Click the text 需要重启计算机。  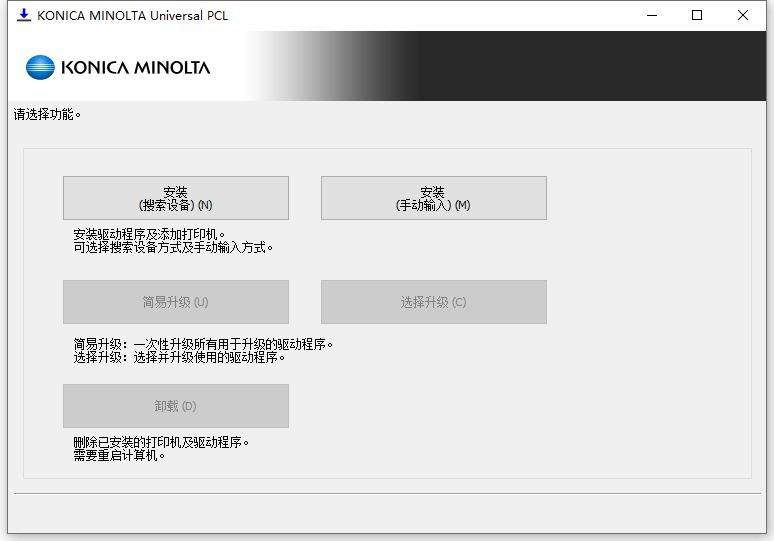tap(119, 455)
